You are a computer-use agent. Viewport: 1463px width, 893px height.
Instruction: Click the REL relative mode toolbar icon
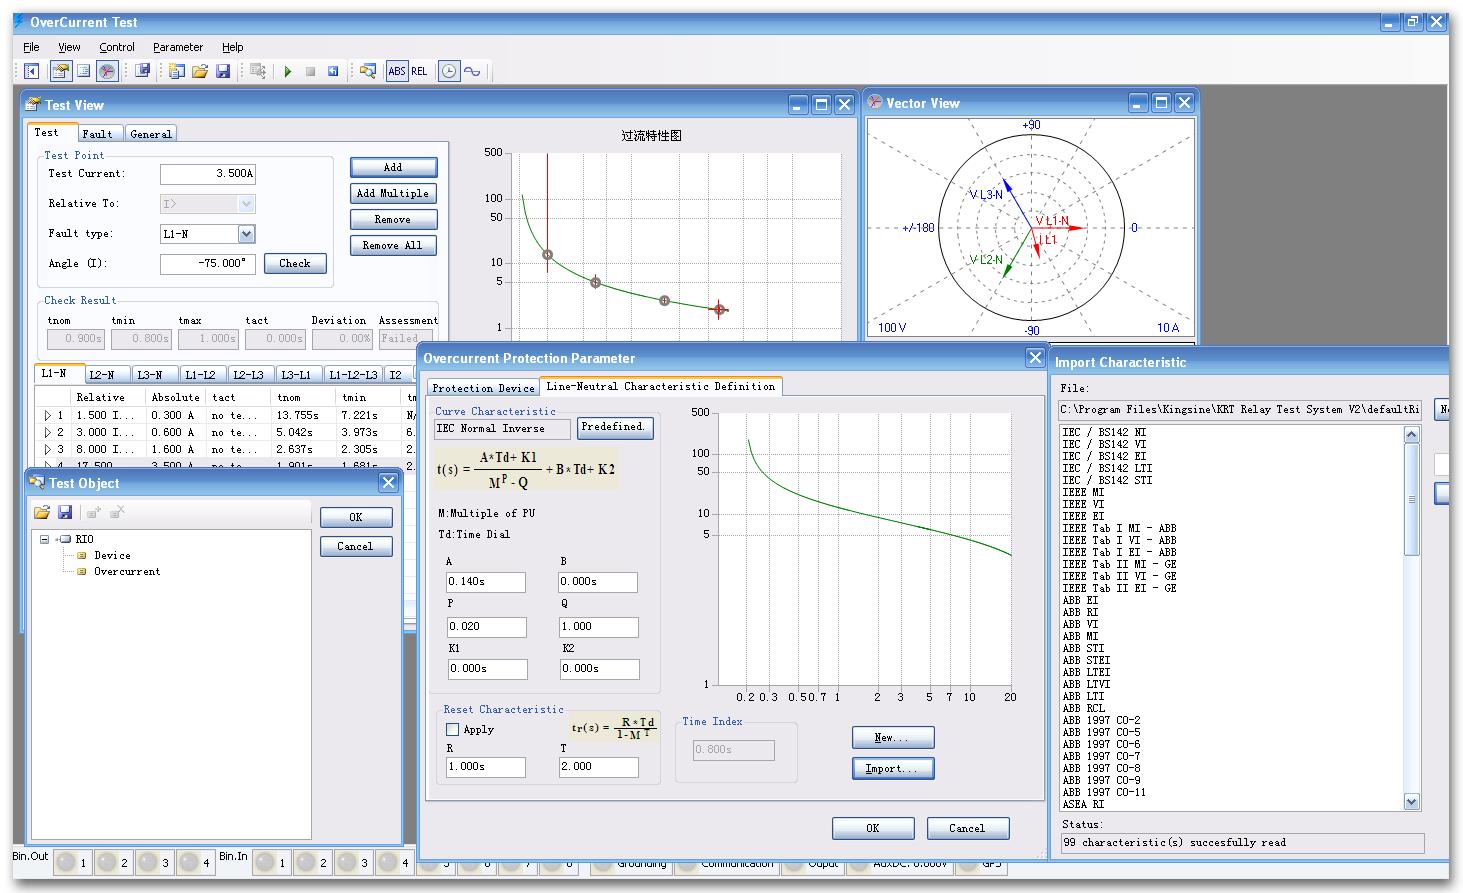(419, 72)
